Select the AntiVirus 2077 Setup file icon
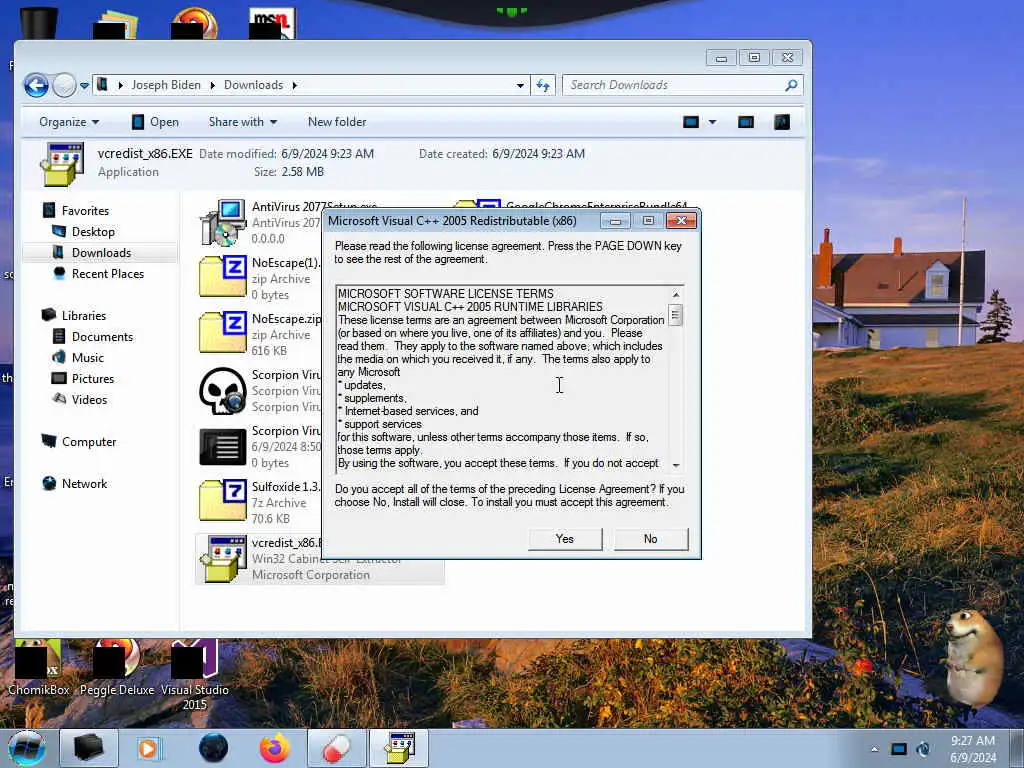This screenshot has height=768, width=1024. click(223, 223)
